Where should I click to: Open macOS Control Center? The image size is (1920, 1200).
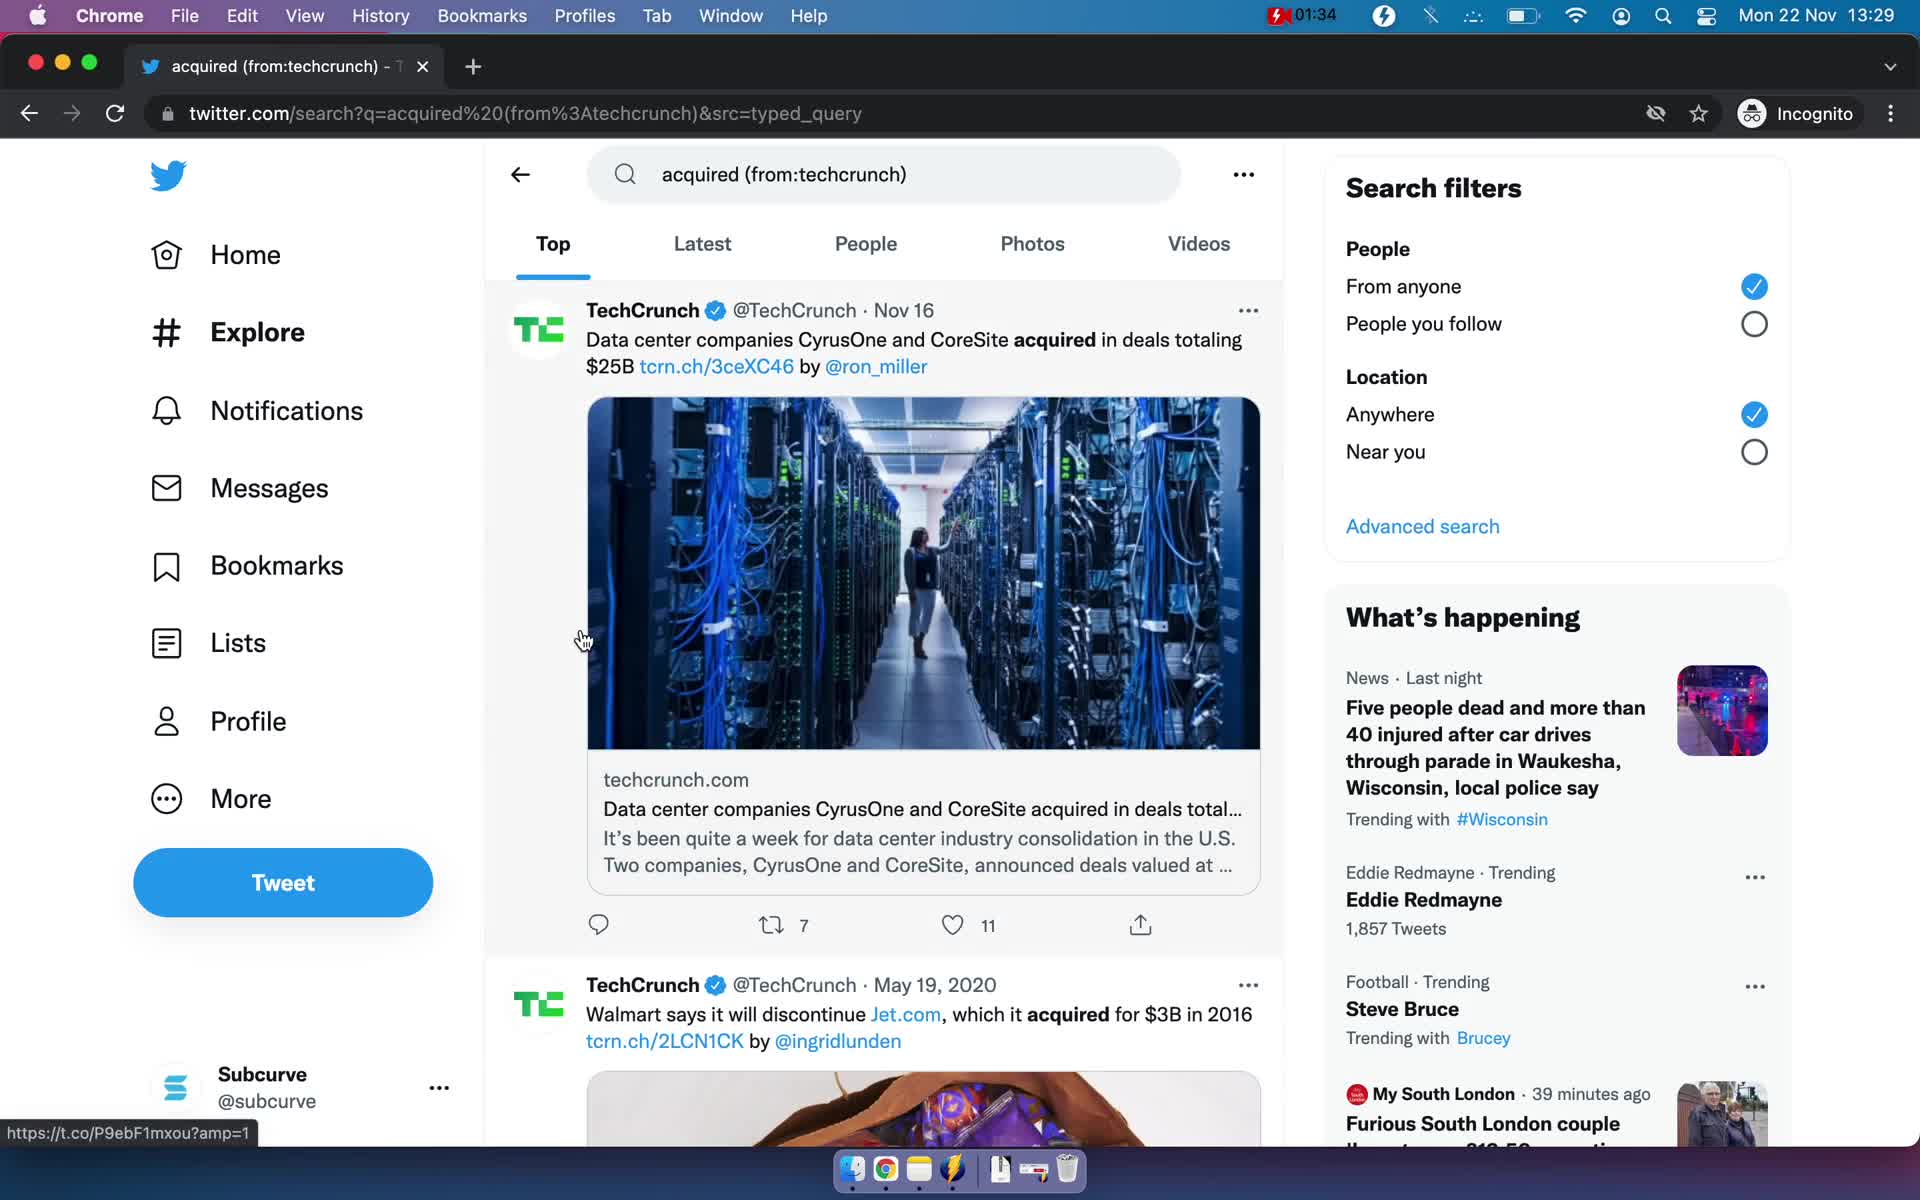coord(1706,16)
